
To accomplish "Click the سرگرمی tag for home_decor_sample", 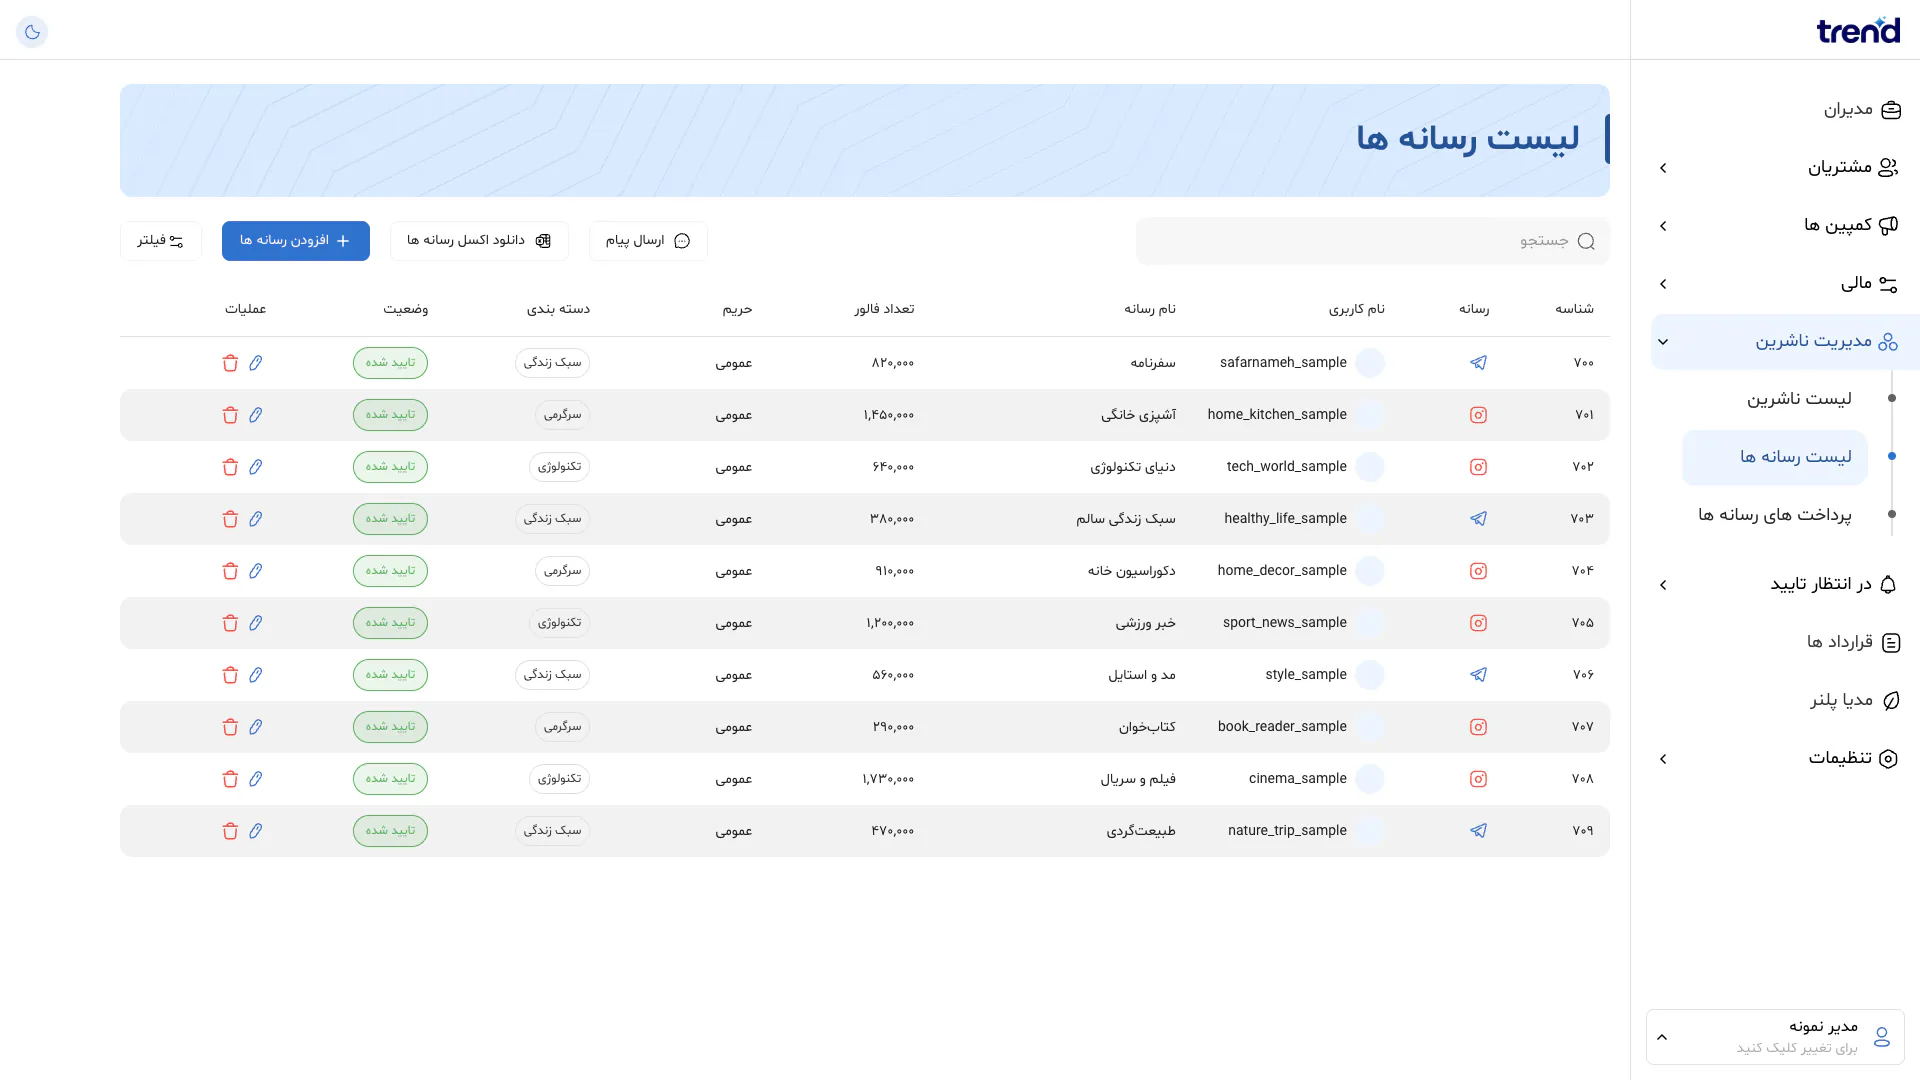I will 562,571.
